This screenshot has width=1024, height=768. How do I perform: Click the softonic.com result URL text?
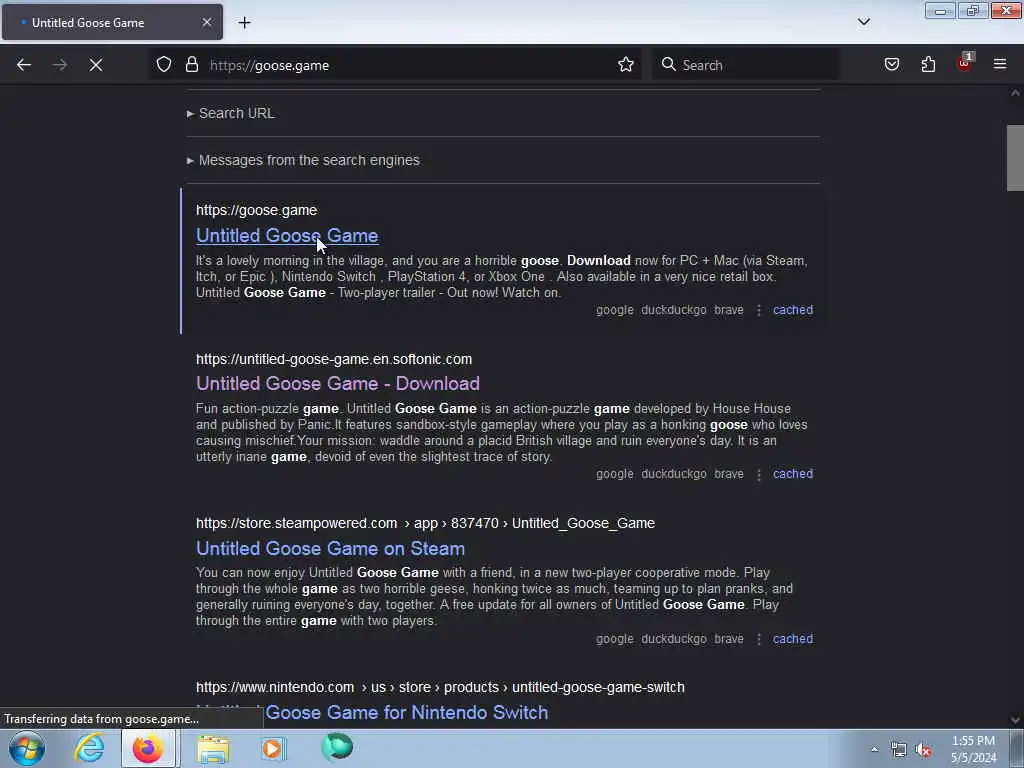click(334, 359)
